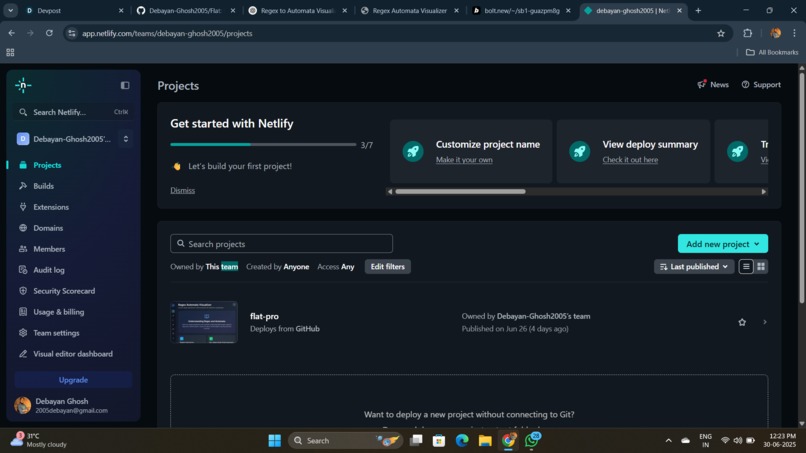
Task: Open the Add new project dropdown
Action: pos(723,244)
